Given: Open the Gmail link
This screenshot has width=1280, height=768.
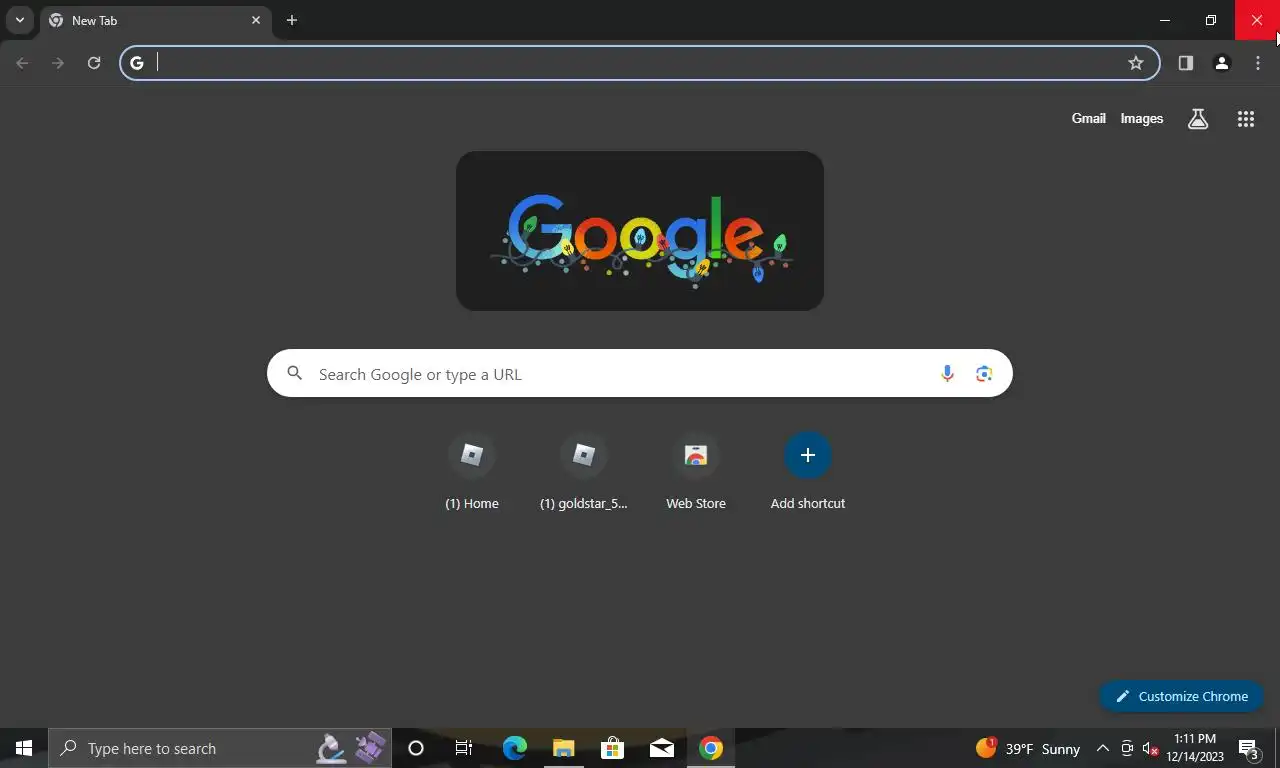Looking at the screenshot, I should tap(1089, 118).
